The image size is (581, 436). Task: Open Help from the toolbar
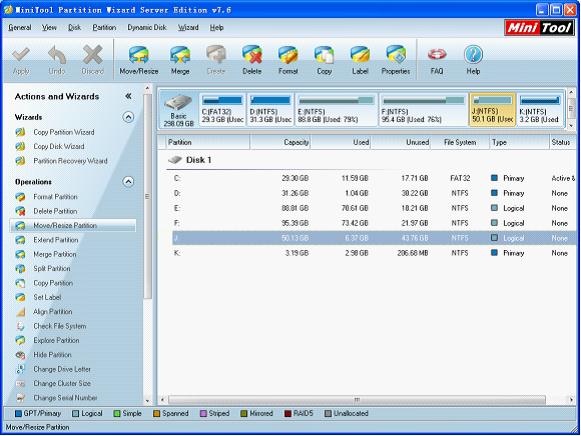point(473,61)
